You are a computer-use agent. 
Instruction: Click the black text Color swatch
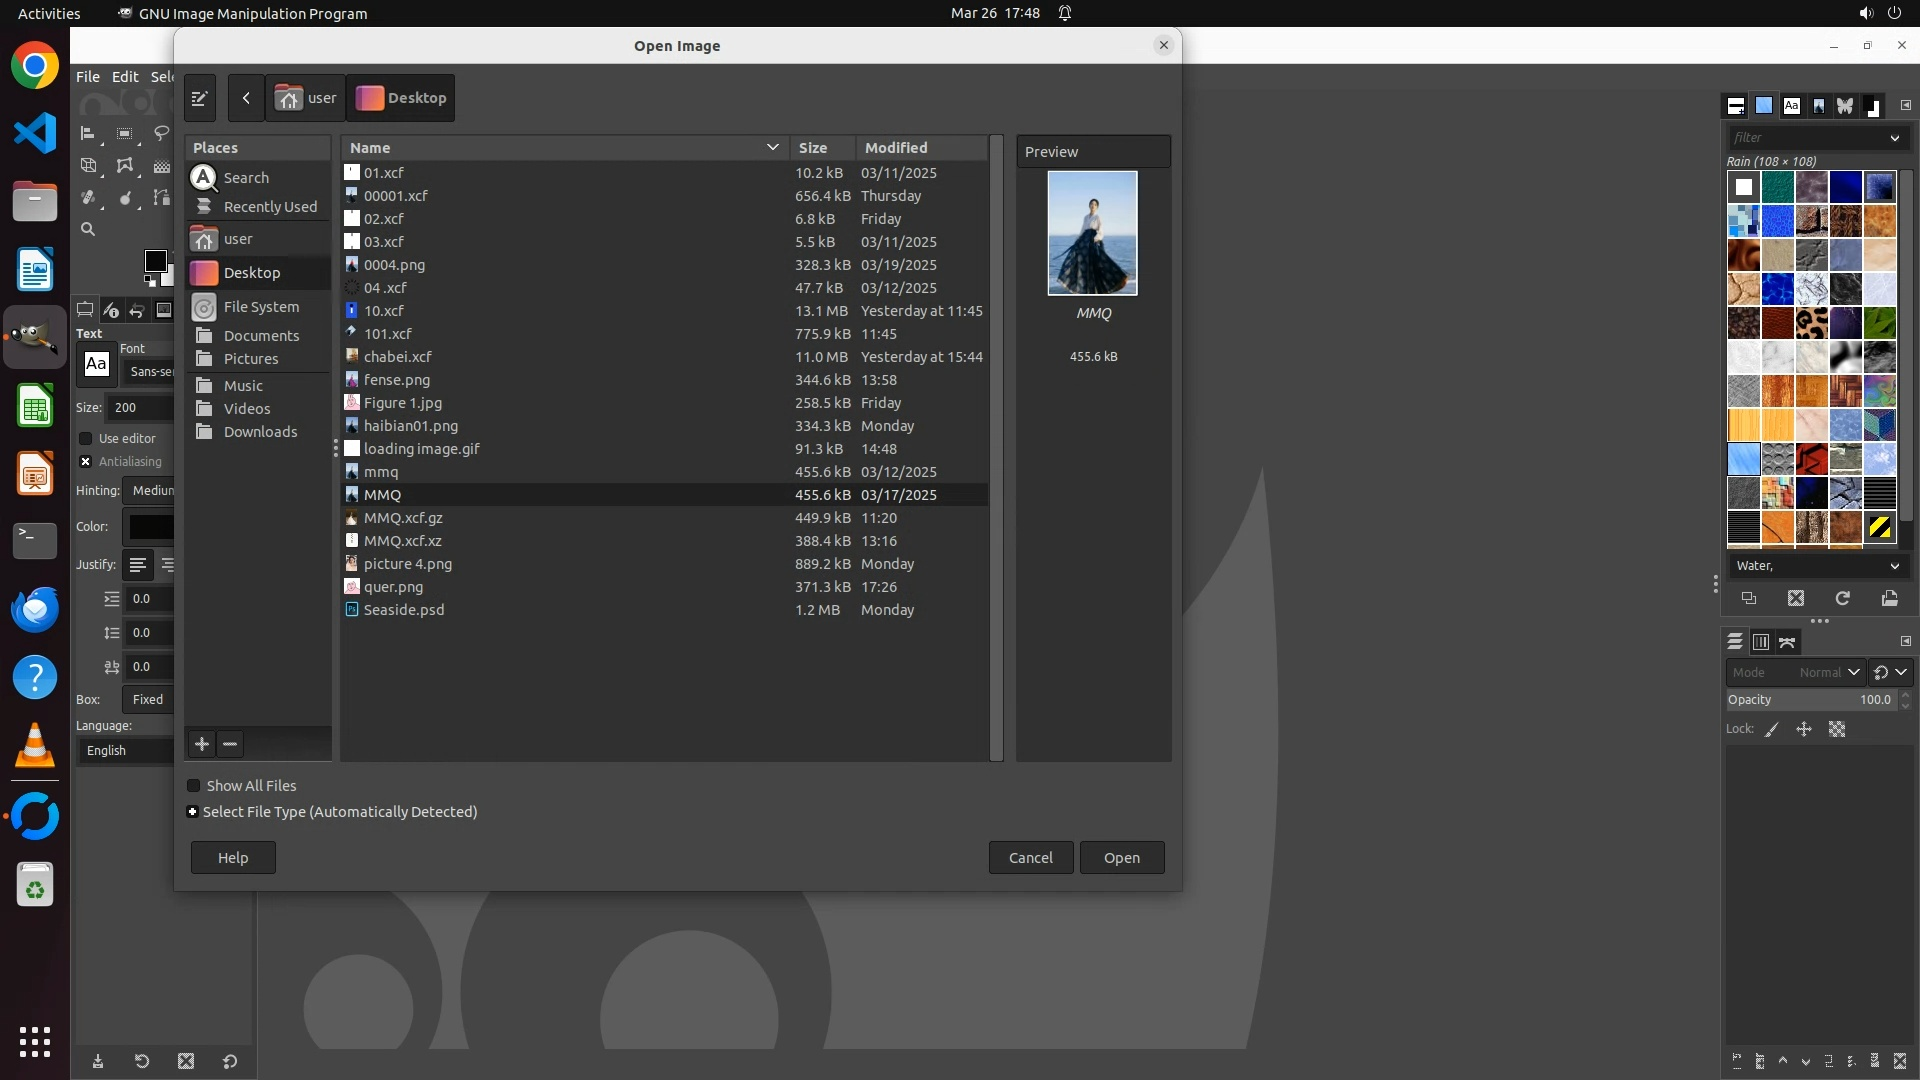[150, 527]
